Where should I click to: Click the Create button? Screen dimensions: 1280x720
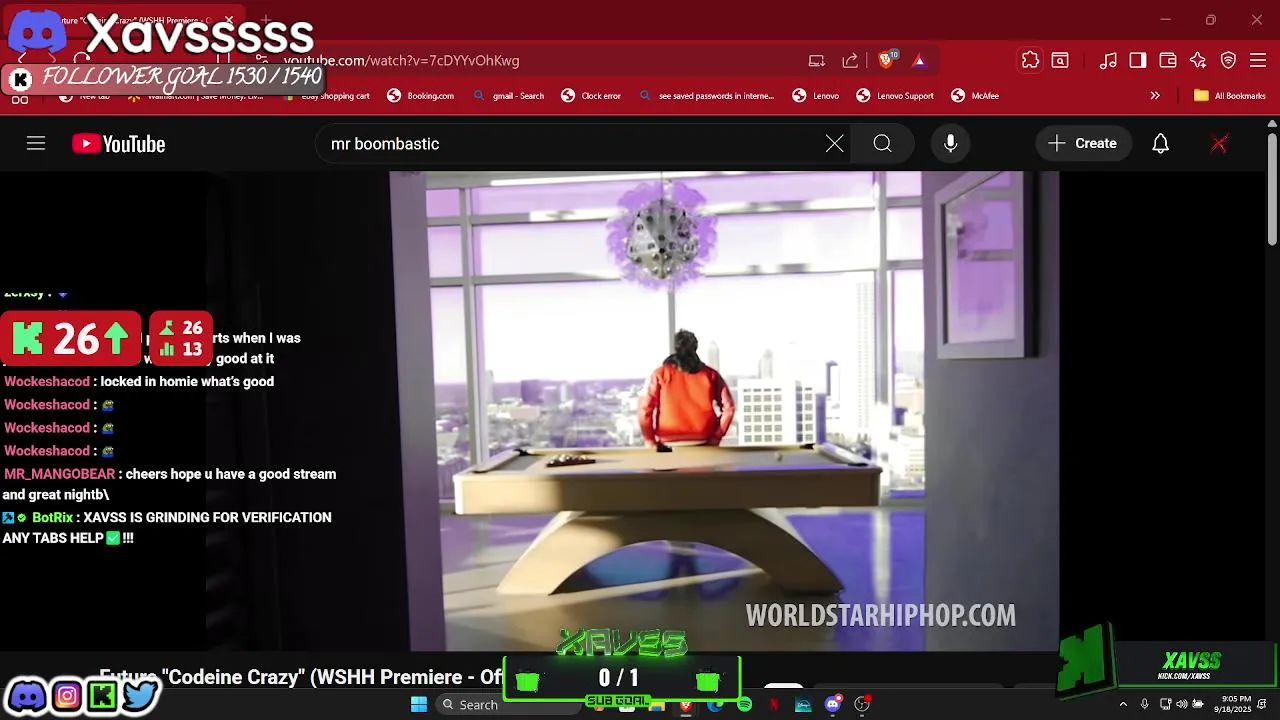tap(1082, 144)
